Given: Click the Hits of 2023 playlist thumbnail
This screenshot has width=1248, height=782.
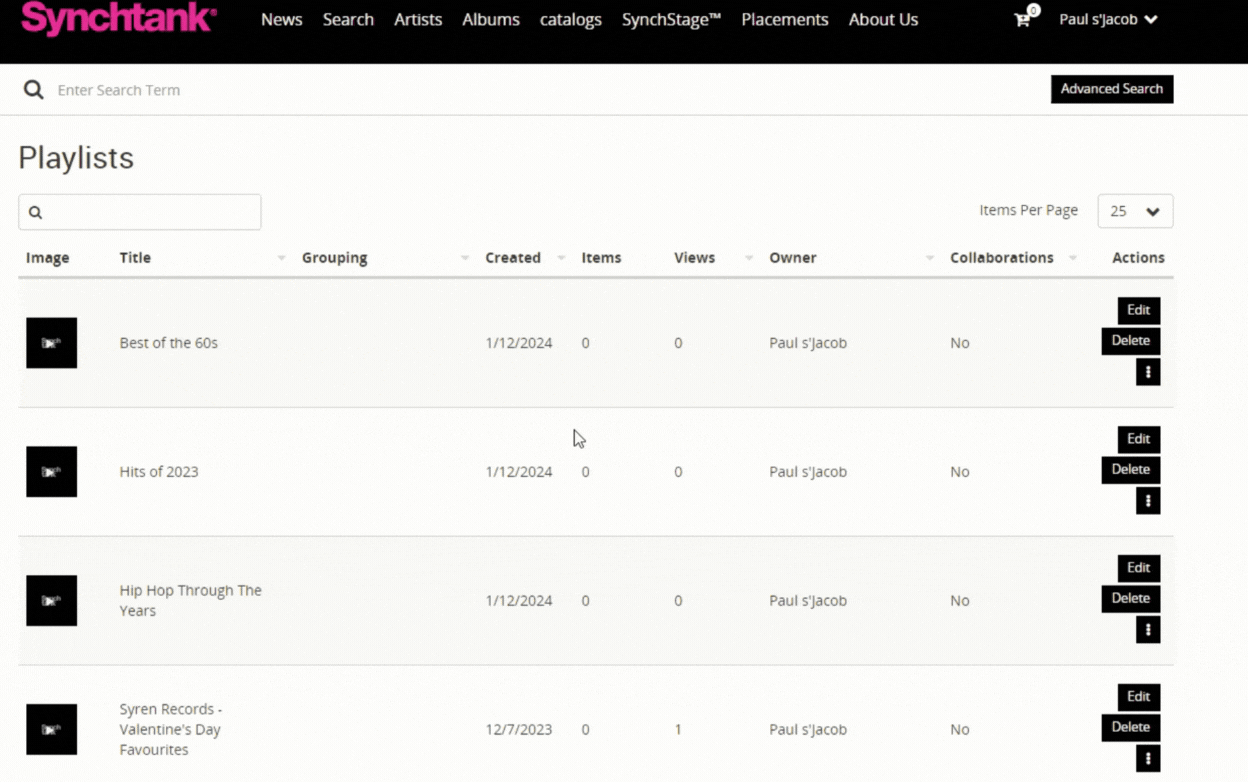Looking at the screenshot, I should [x=52, y=472].
